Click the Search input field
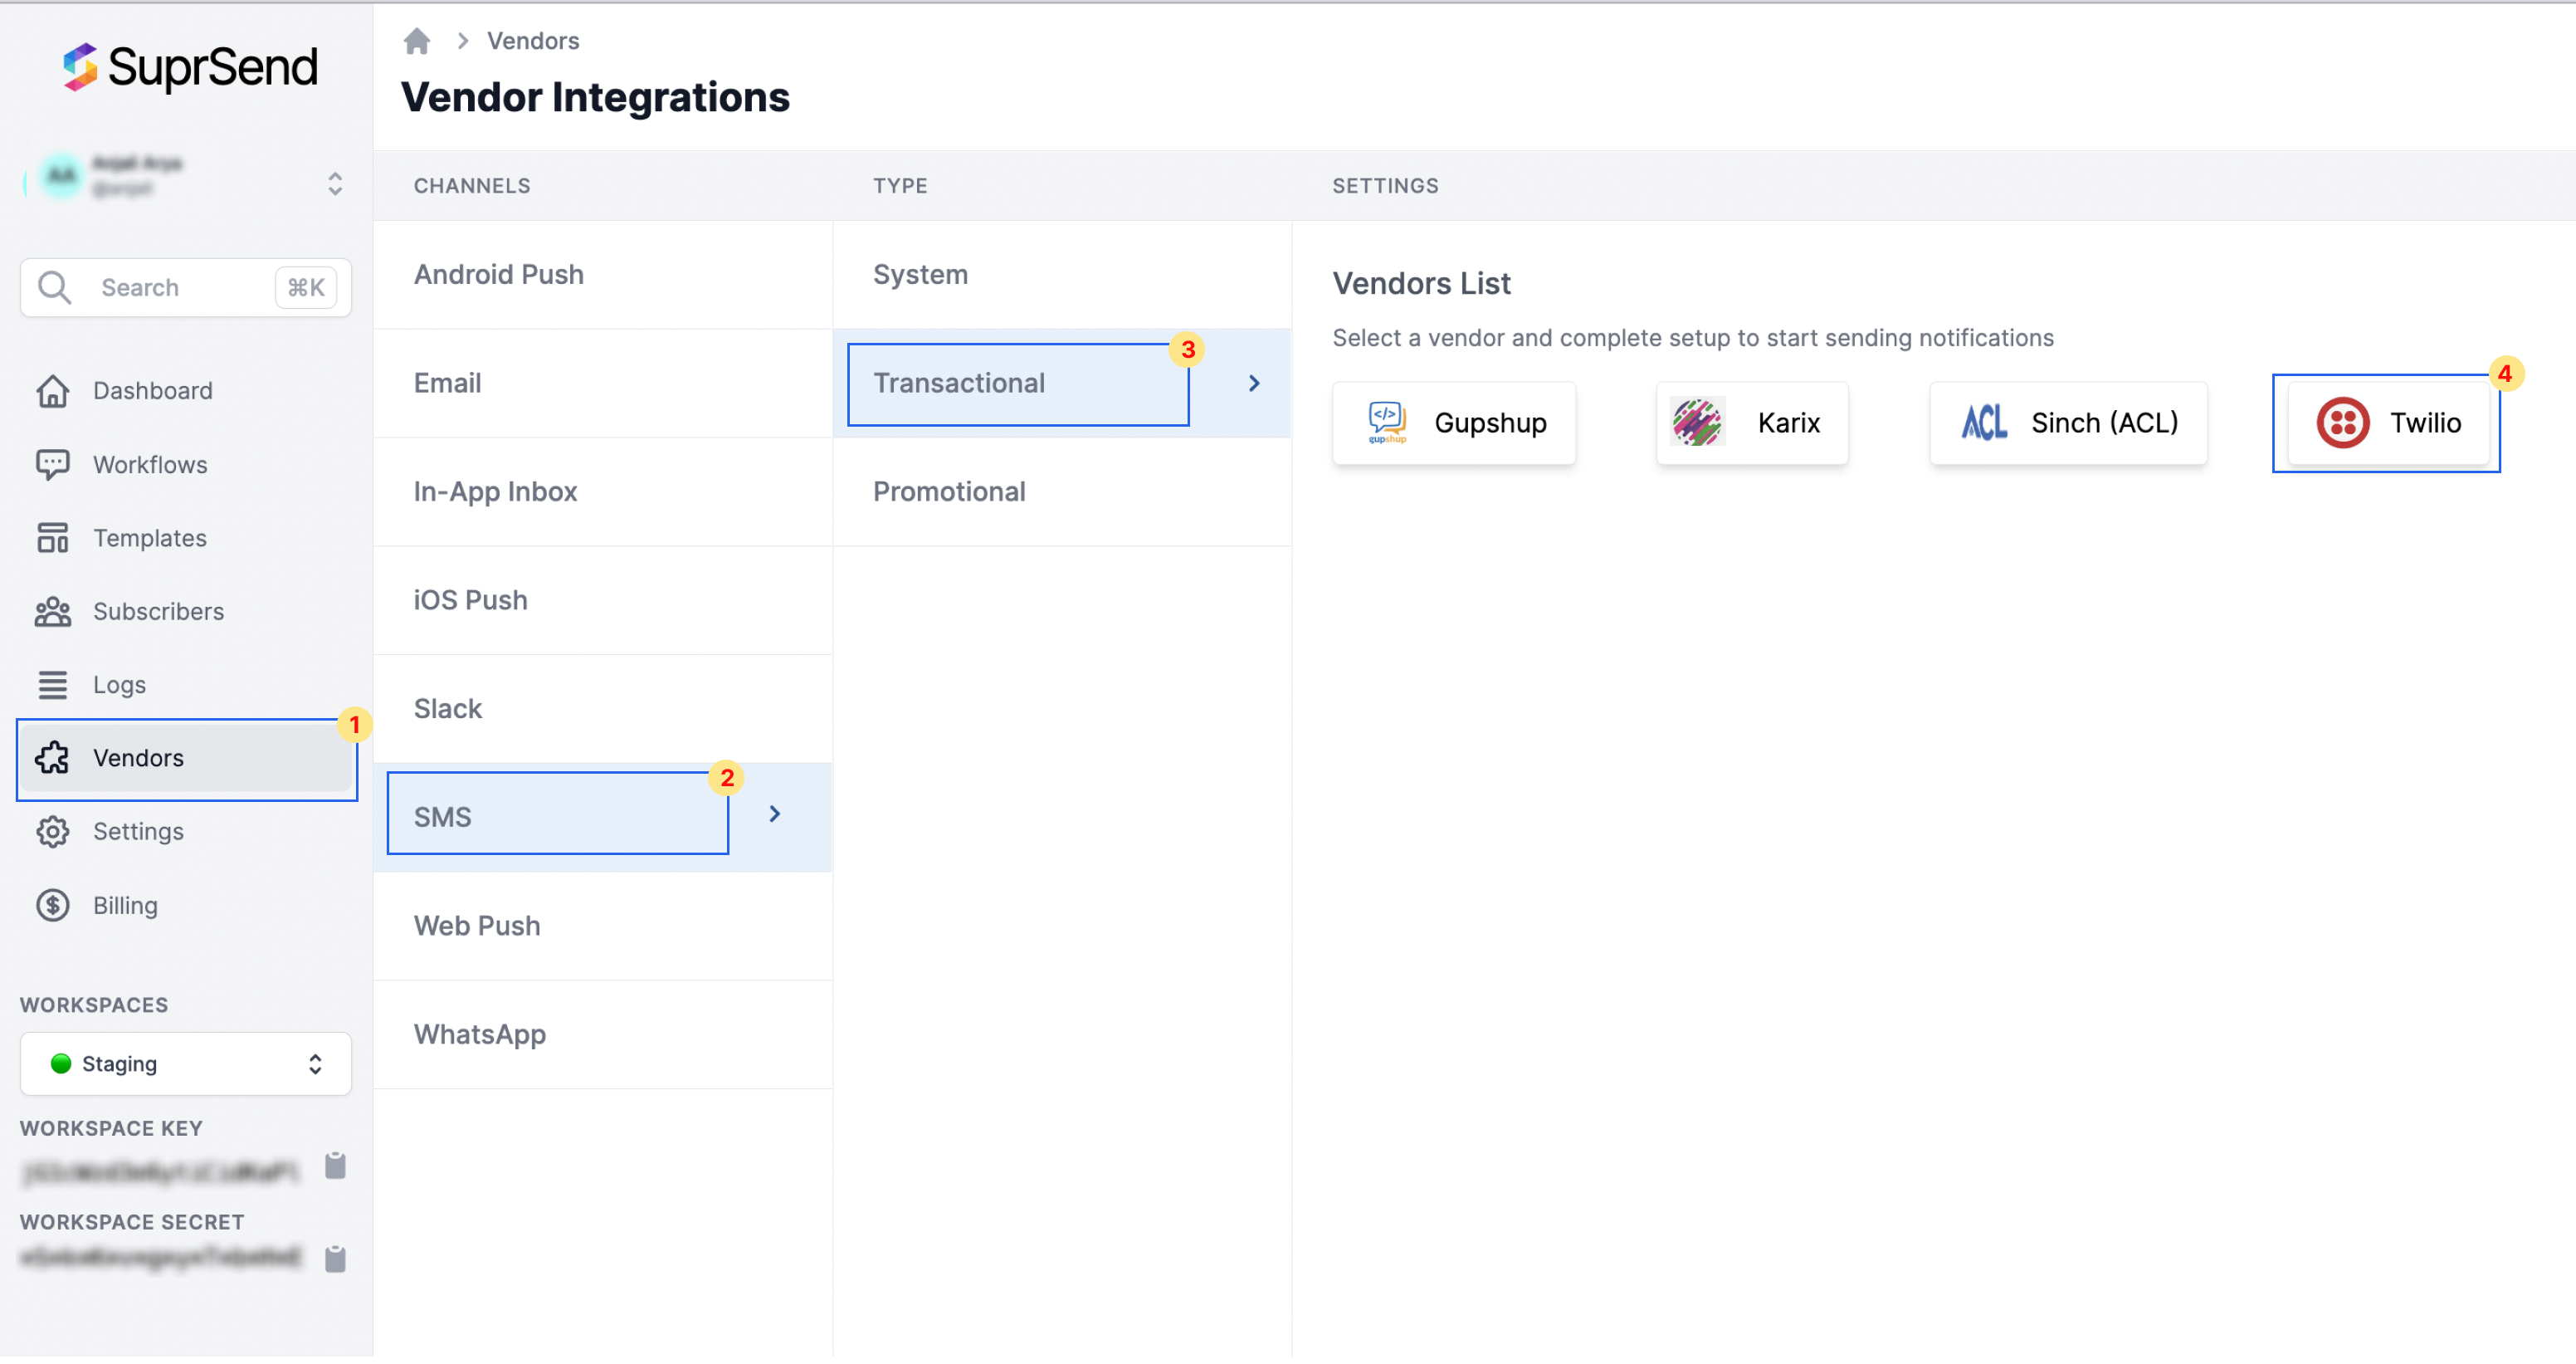2576x1364 pixels. click(180, 288)
